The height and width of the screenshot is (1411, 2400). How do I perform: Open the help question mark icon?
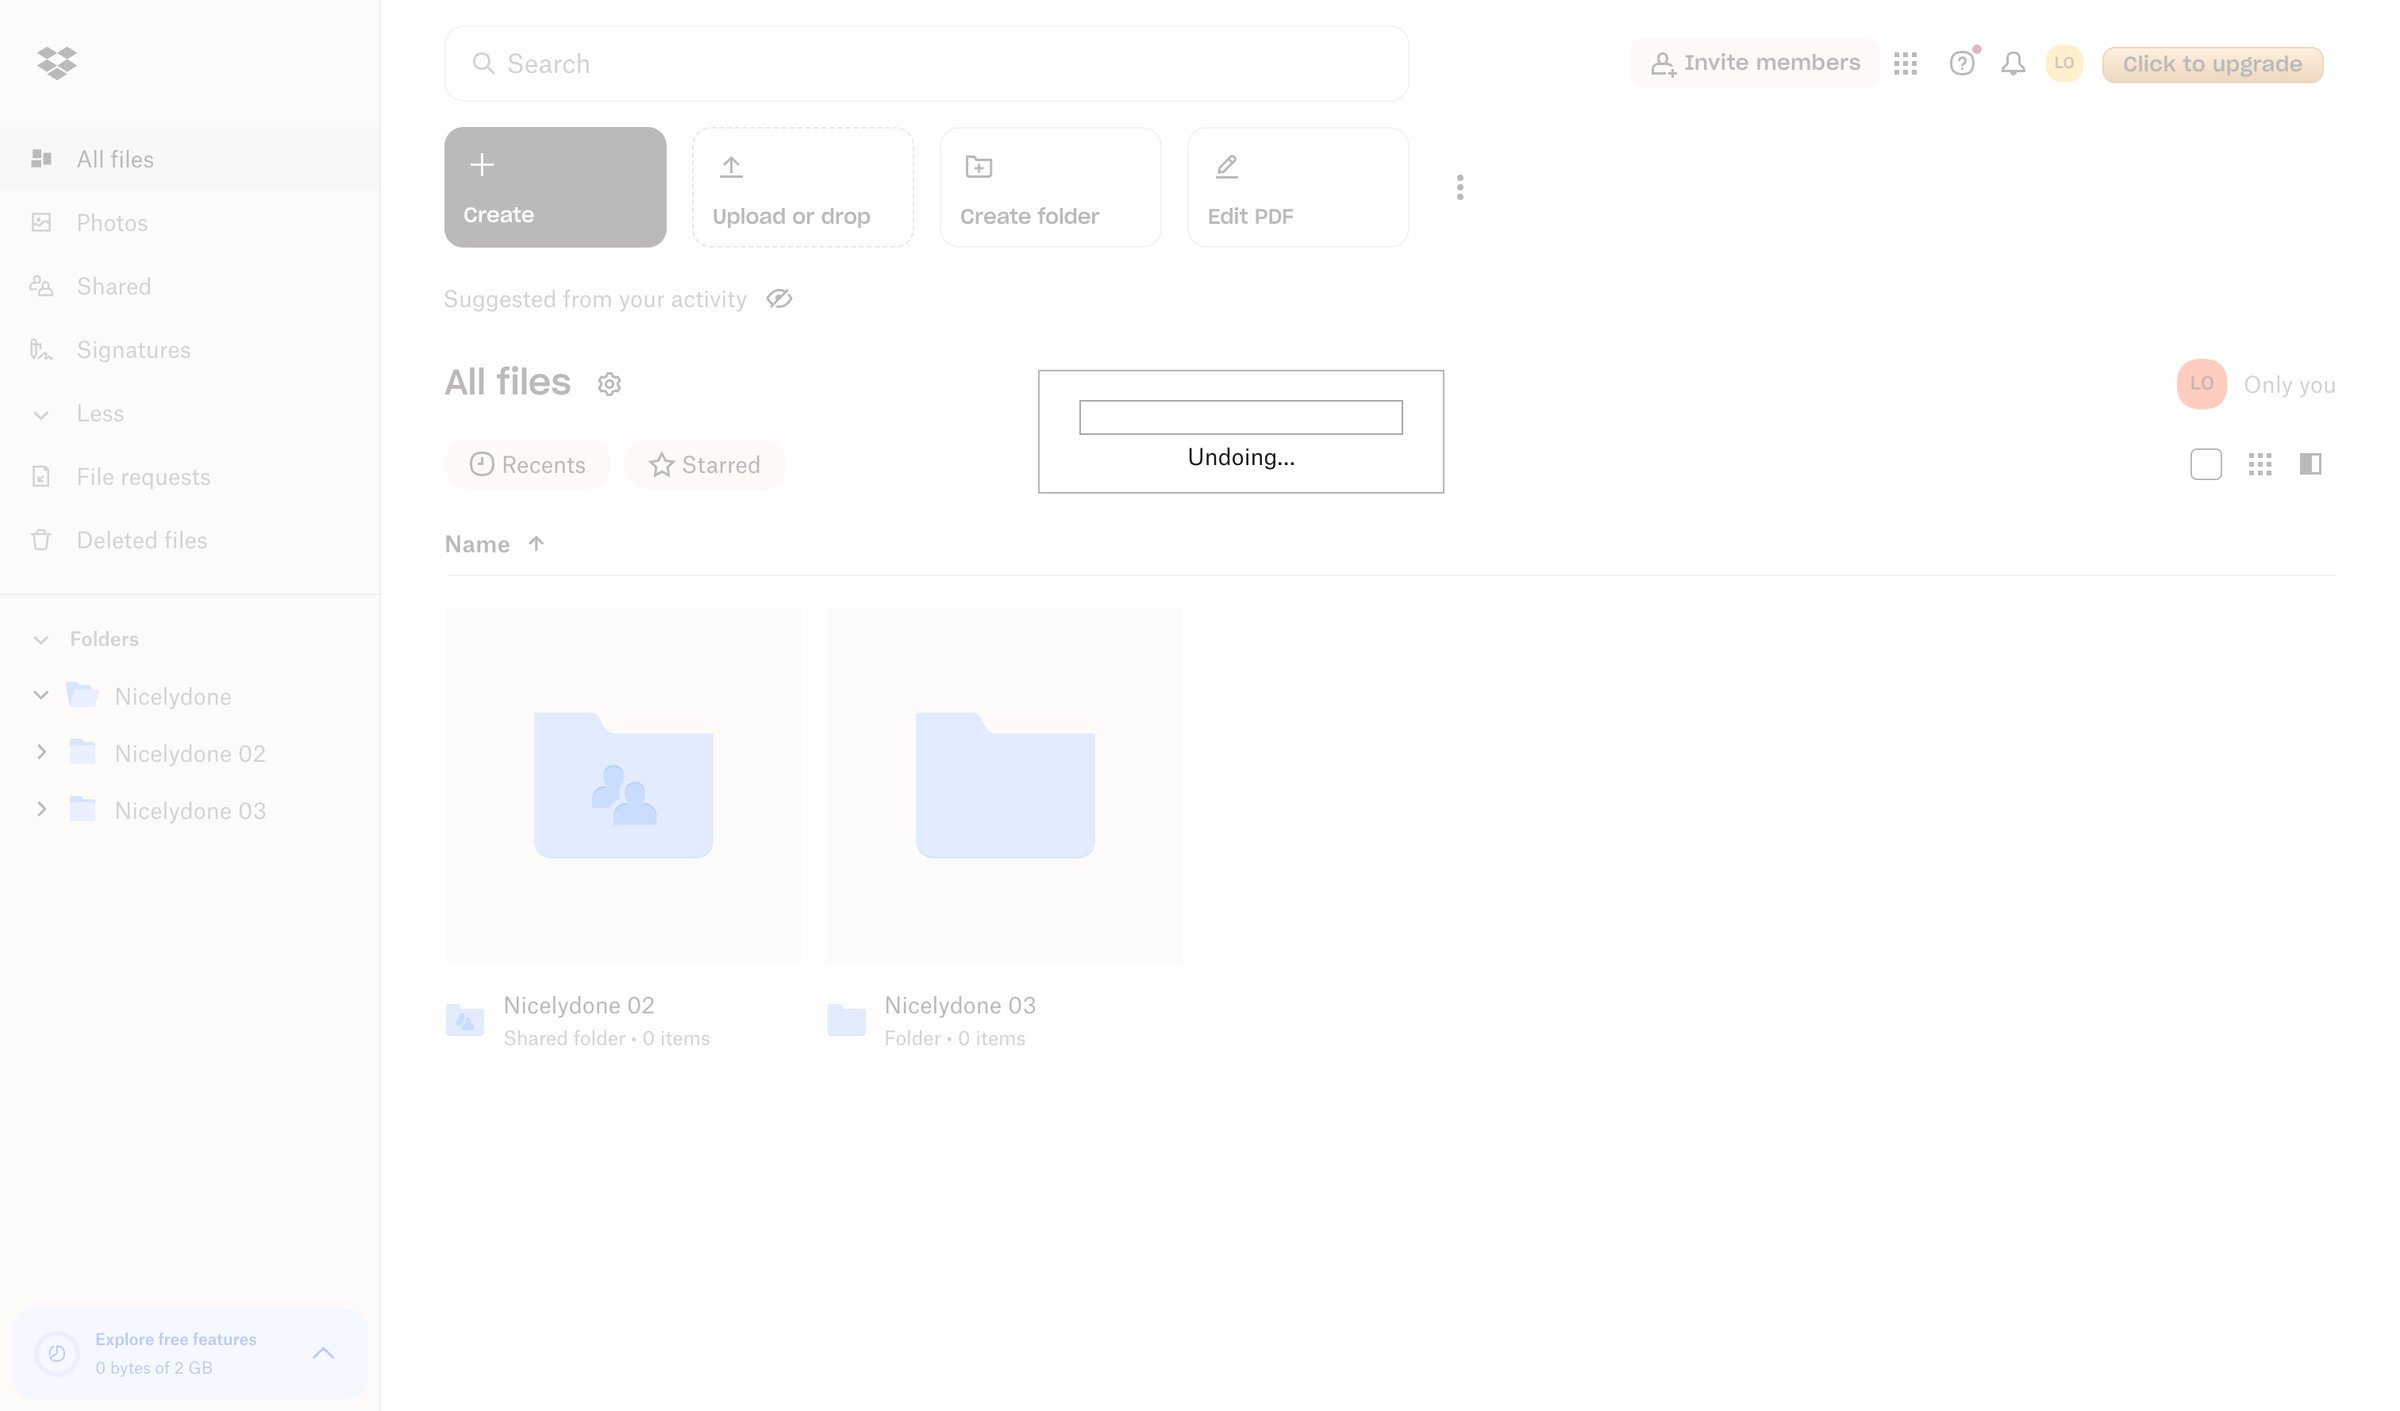pos(1962,64)
